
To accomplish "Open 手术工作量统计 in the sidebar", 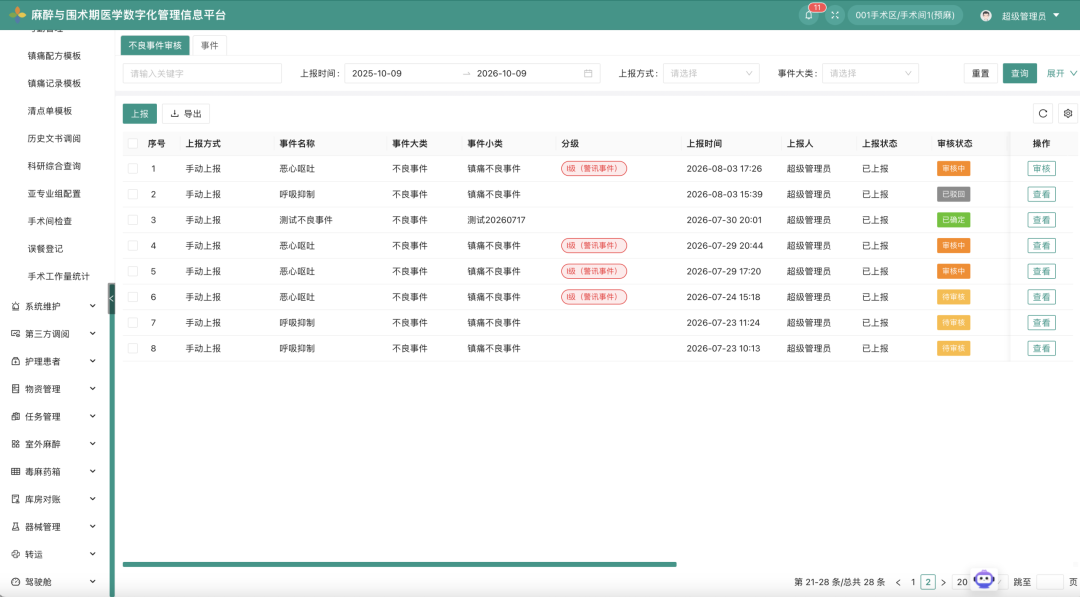I will click(59, 276).
